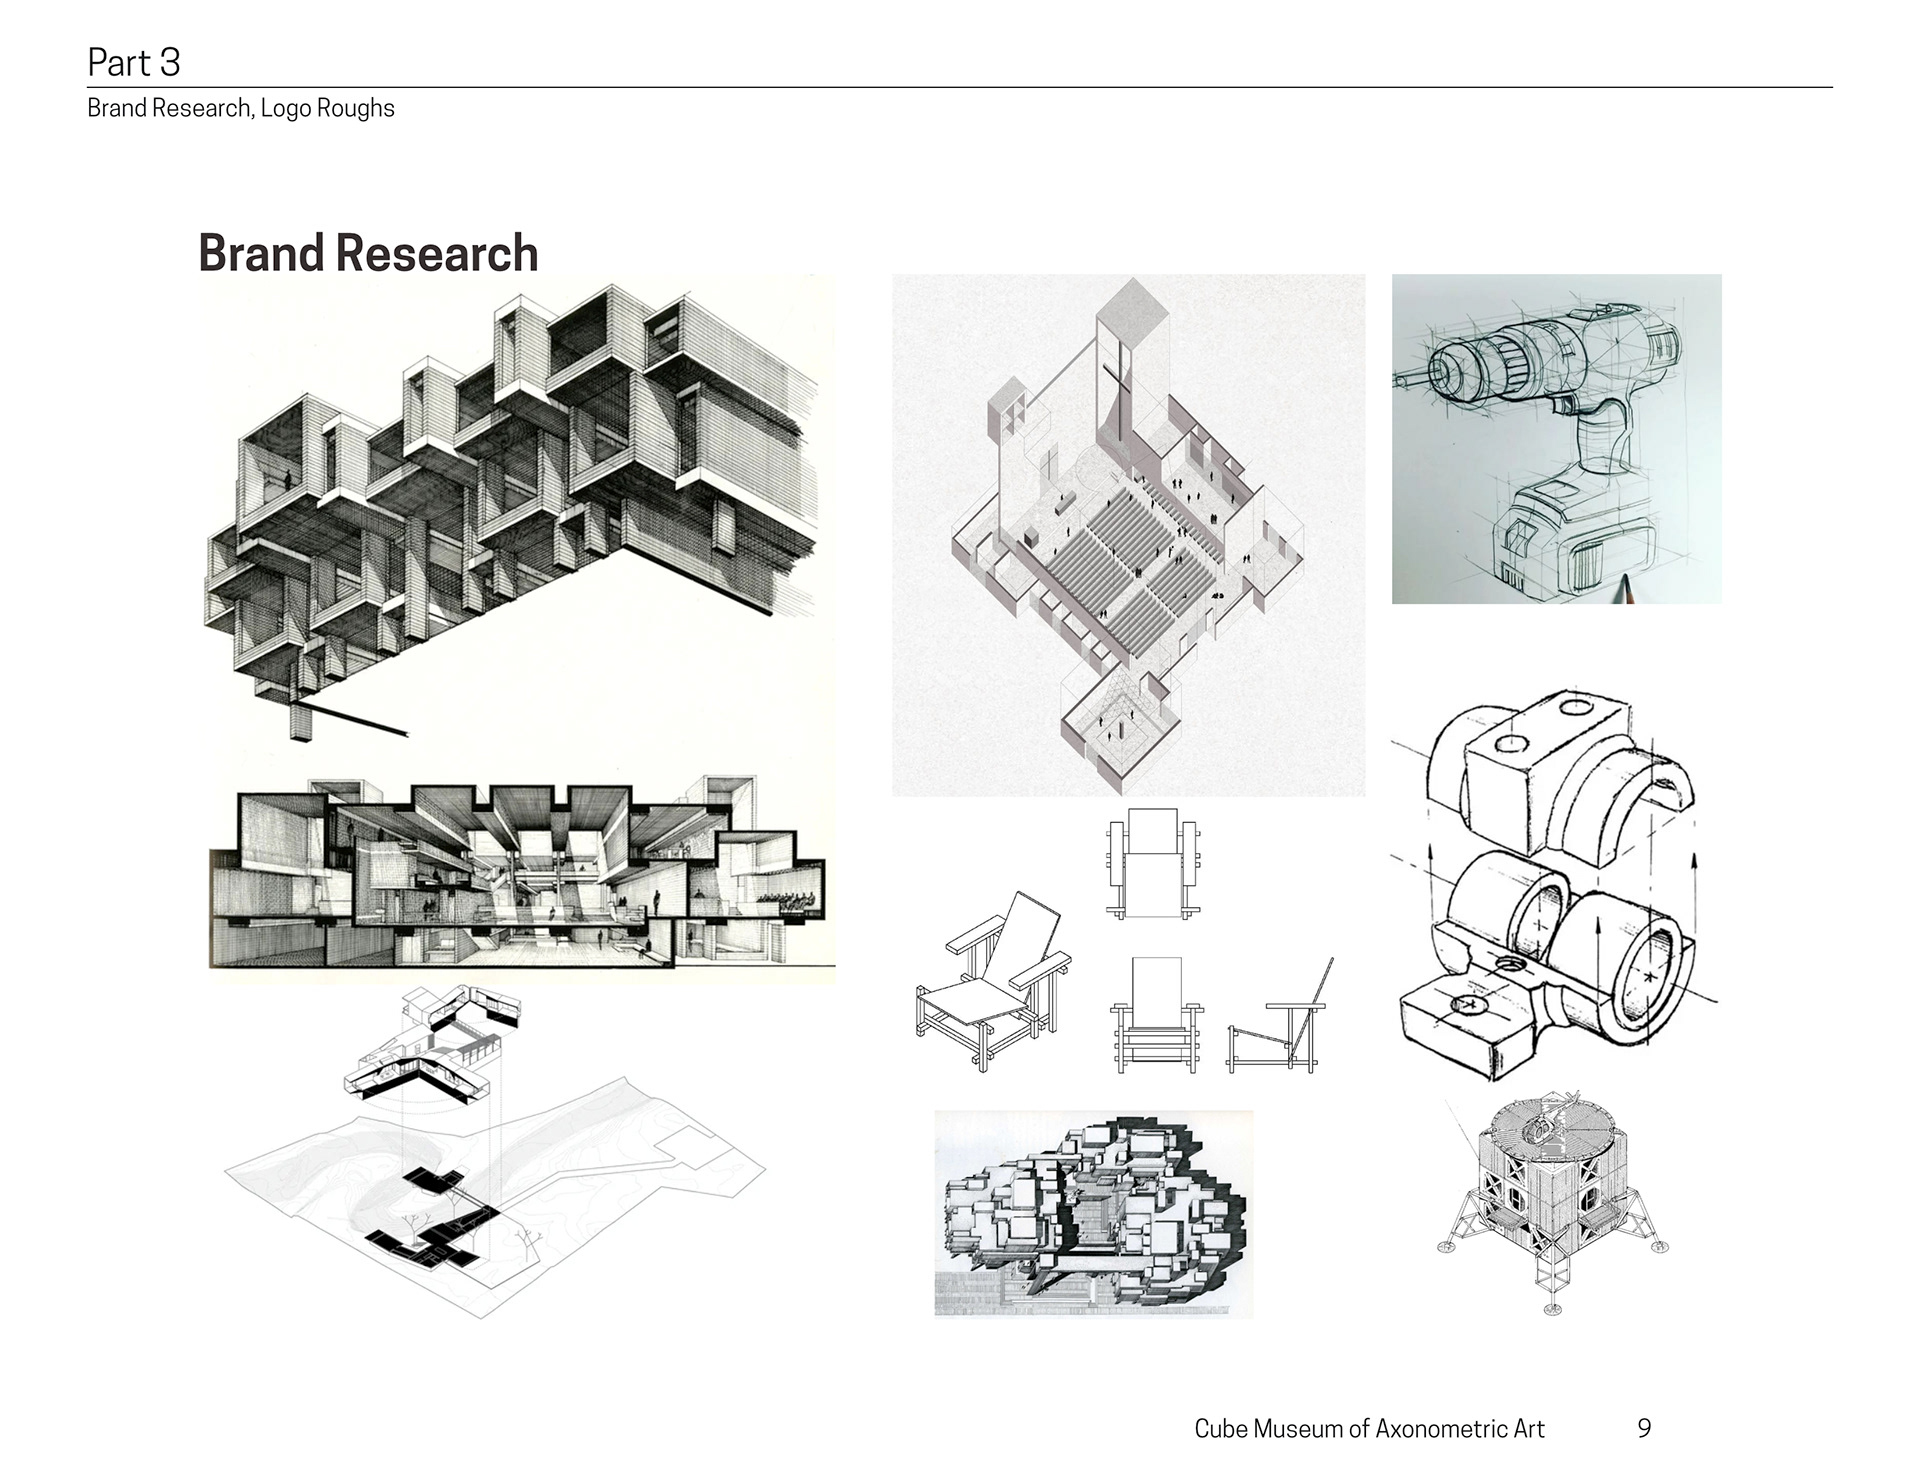Select the lunar lander style drawing

[1553, 1200]
